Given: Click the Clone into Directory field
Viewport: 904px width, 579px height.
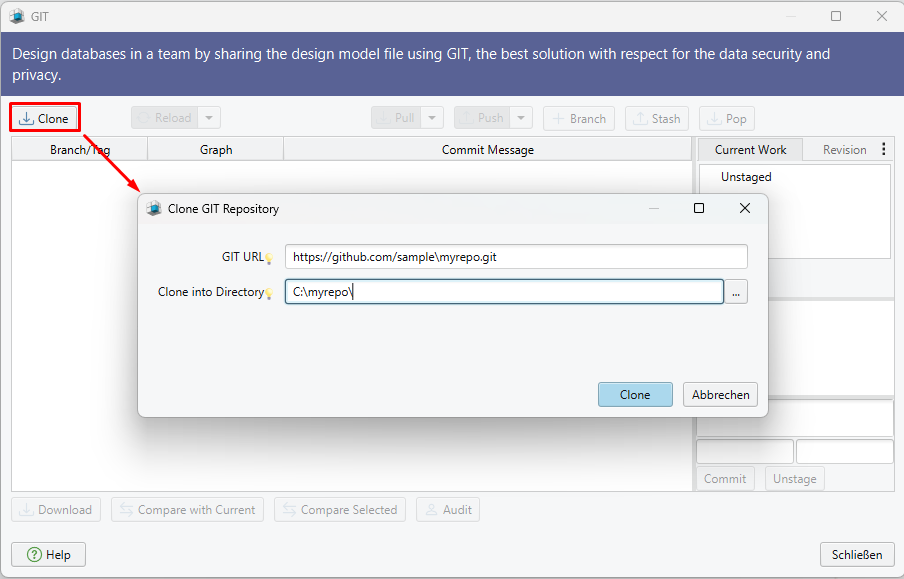Looking at the screenshot, I should pyautogui.click(x=504, y=292).
